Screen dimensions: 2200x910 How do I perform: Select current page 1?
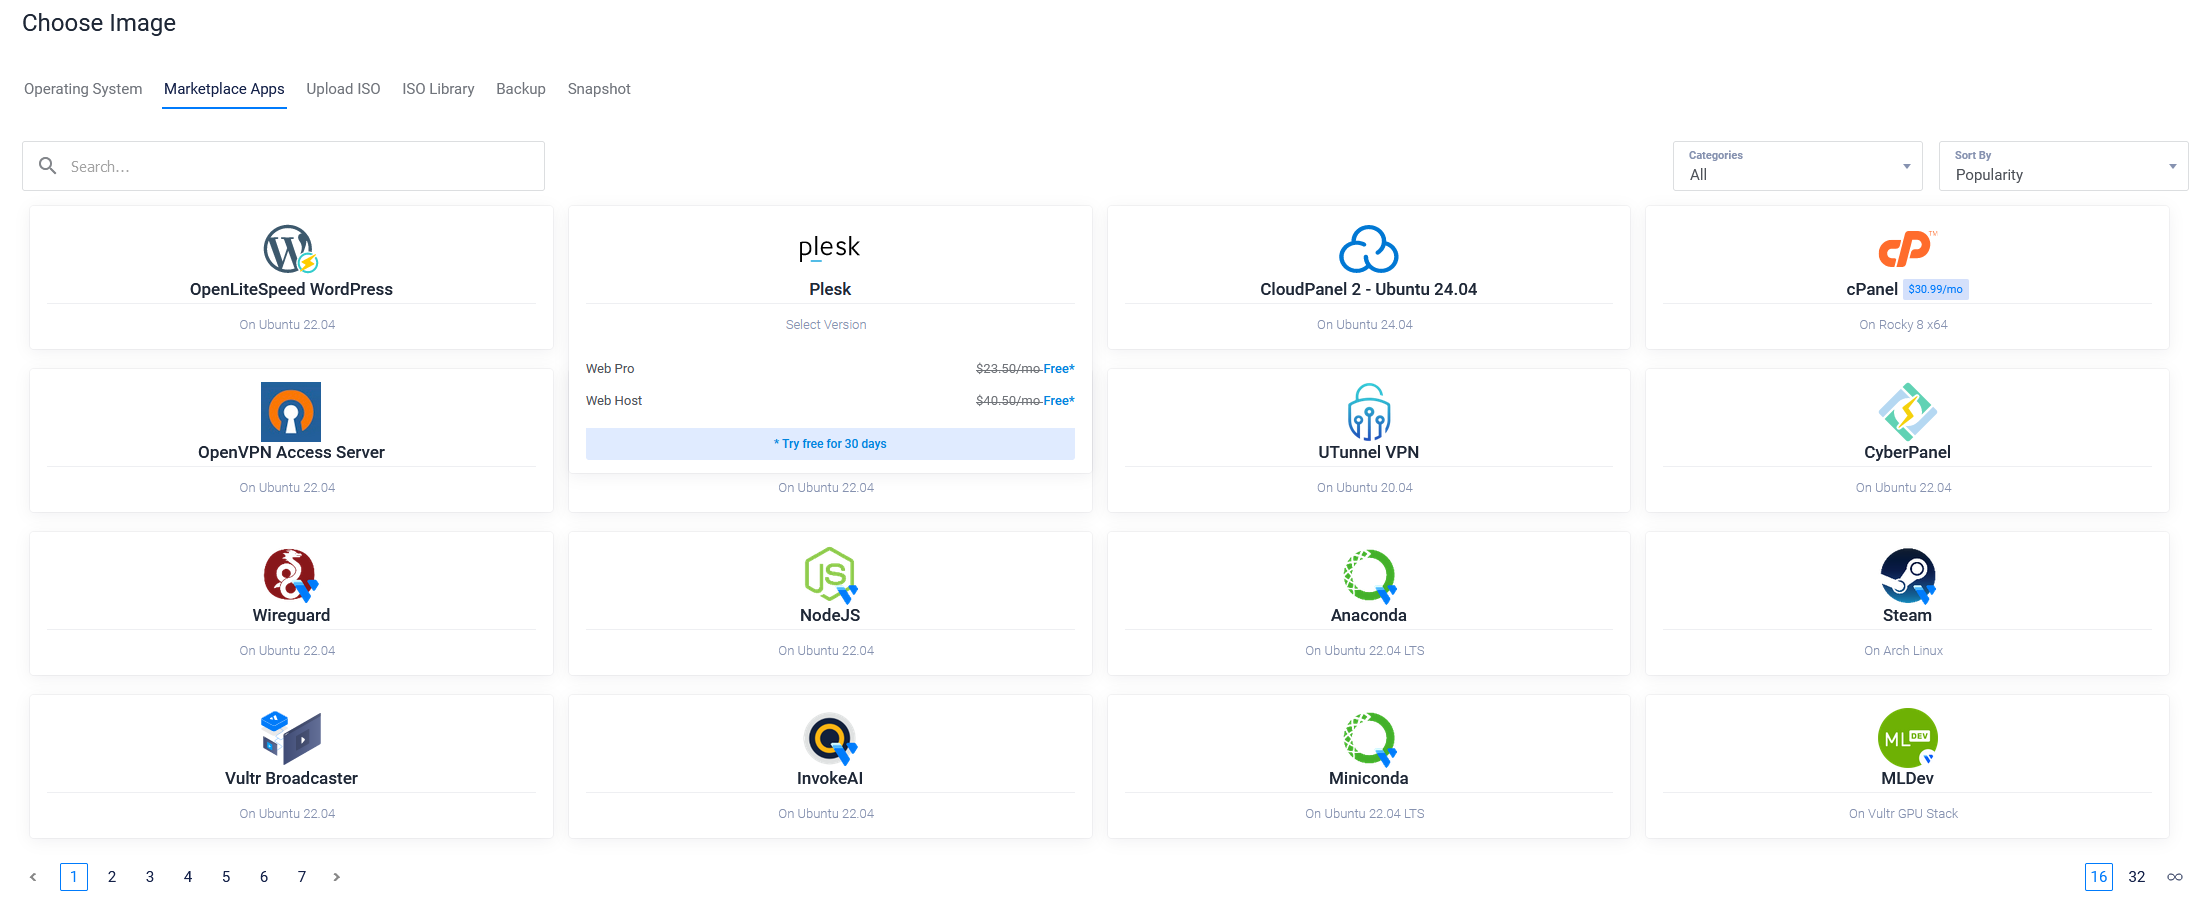pyautogui.click(x=74, y=877)
